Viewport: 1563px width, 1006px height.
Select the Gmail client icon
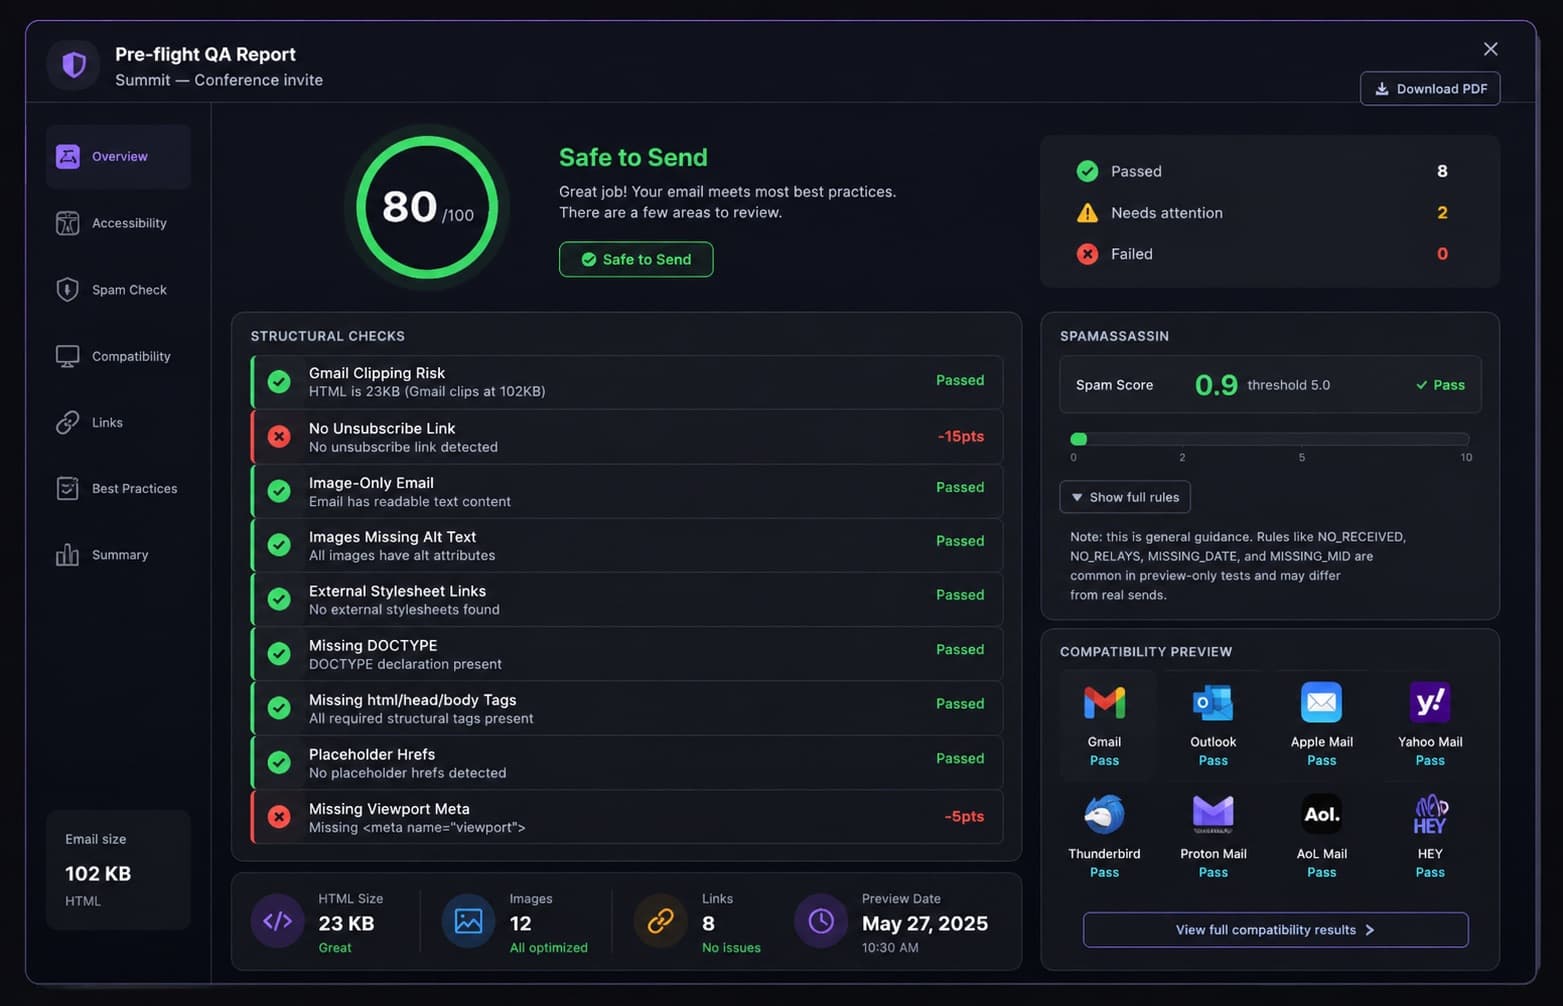point(1104,702)
